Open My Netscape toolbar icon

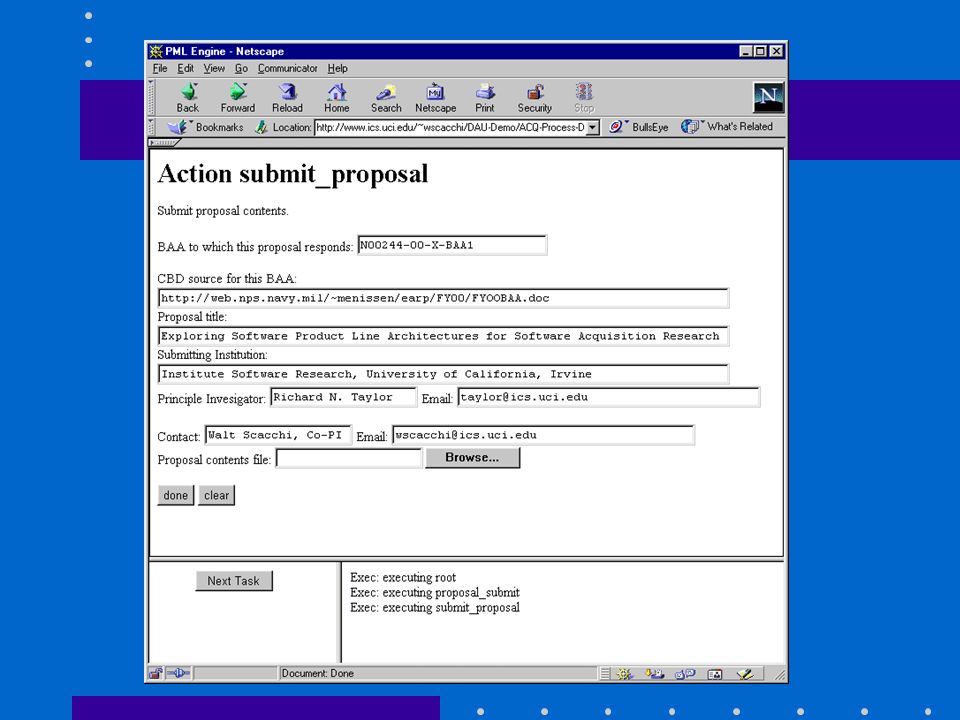coord(435,98)
